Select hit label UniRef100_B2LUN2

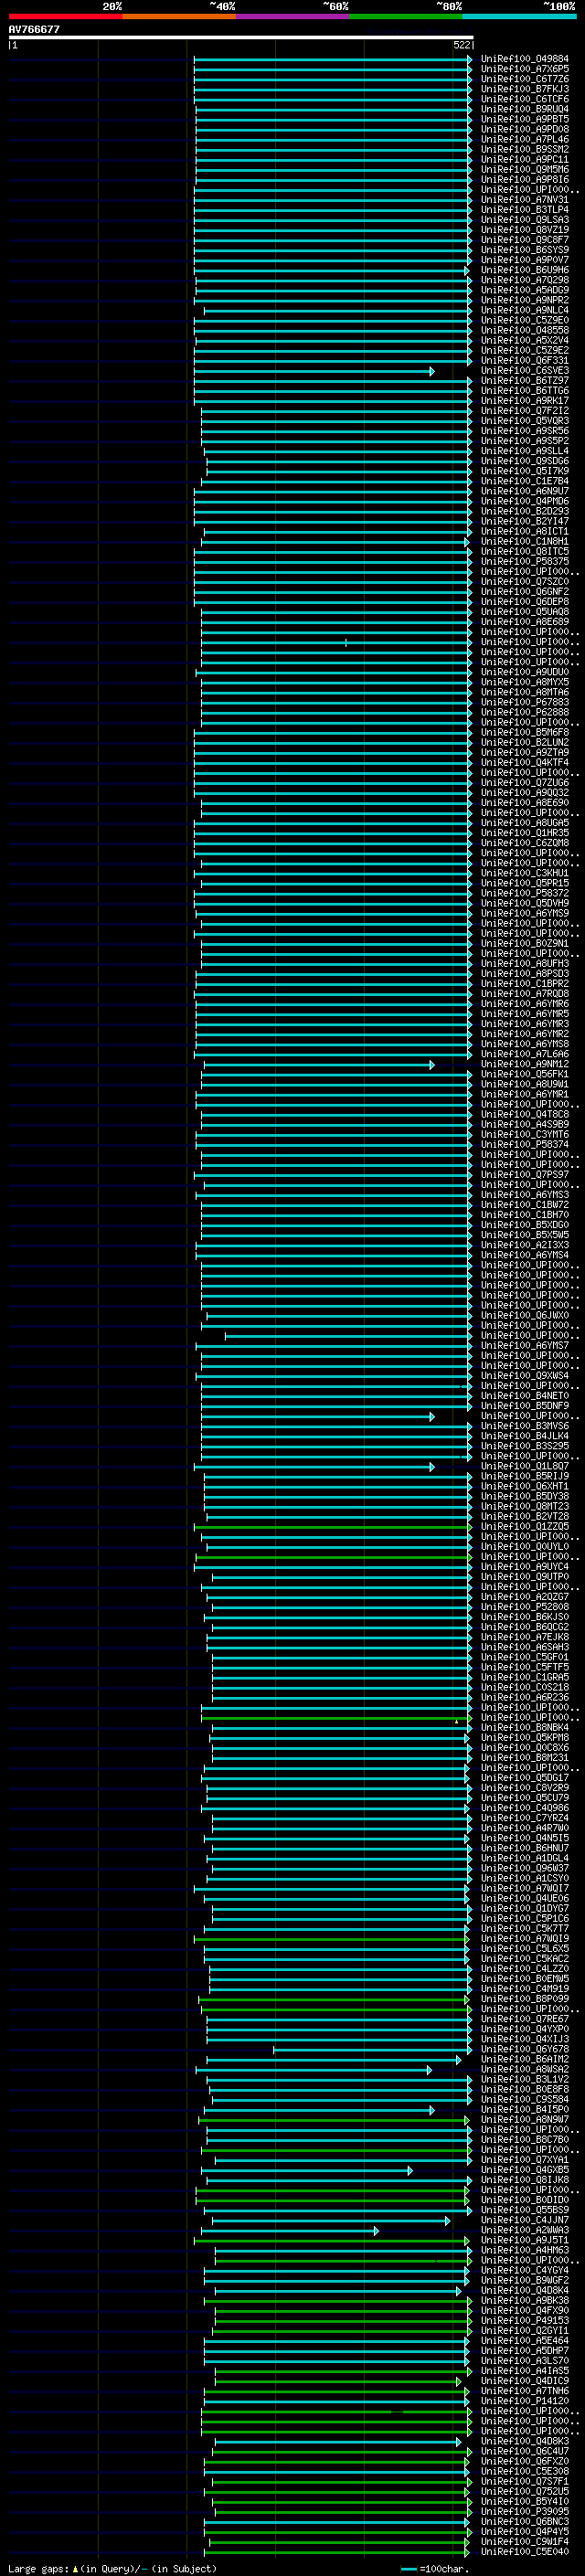(524, 742)
